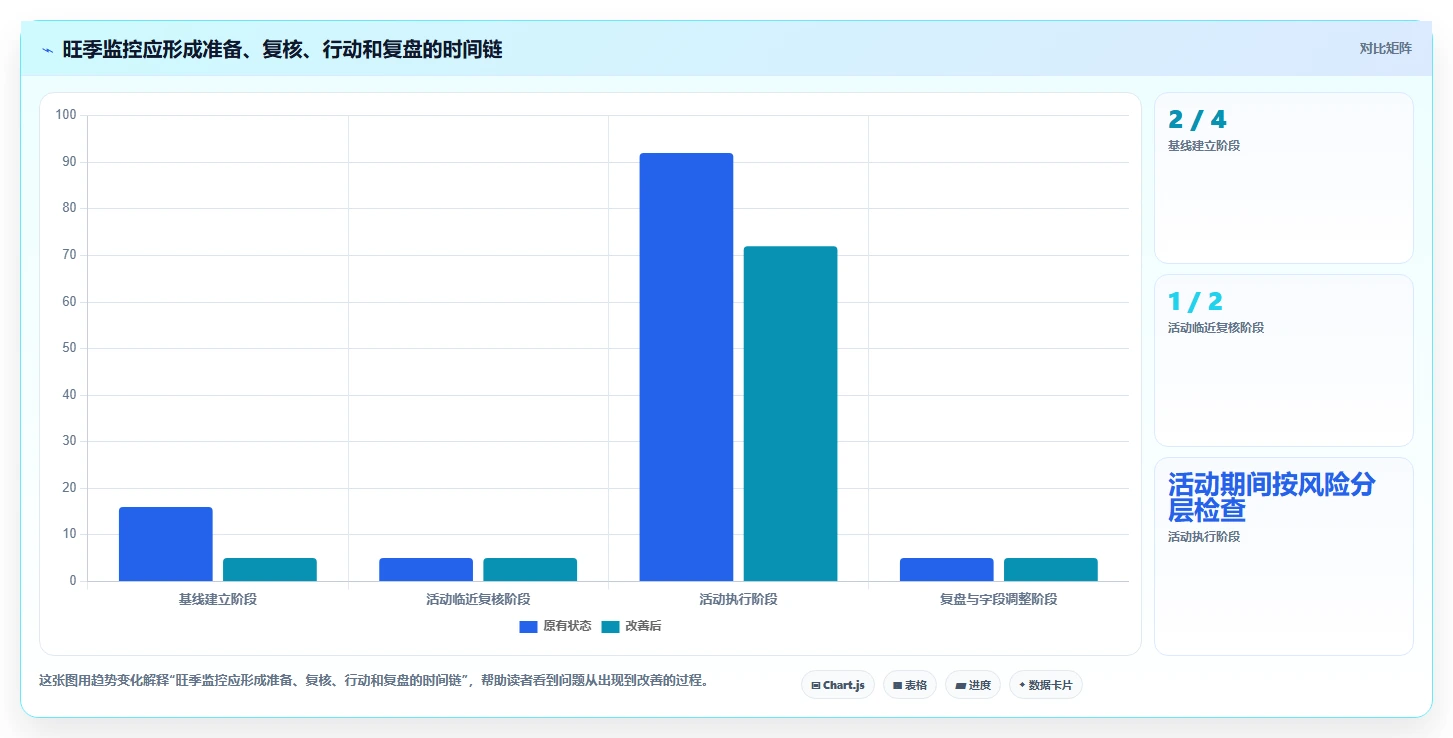Click the 活动期间按风险分层检查 card heading
Viewport: 1453px width, 738px height.
[1272, 497]
